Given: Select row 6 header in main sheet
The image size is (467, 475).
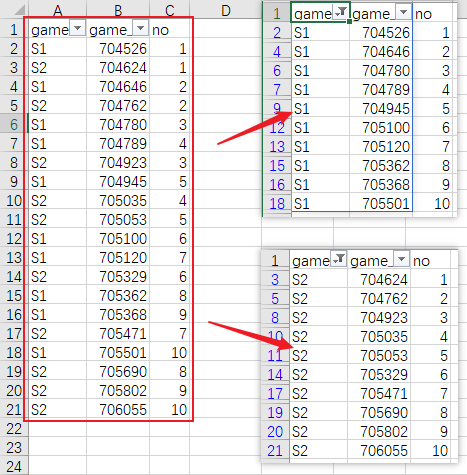Looking at the screenshot, I should pyautogui.click(x=14, y=125).
